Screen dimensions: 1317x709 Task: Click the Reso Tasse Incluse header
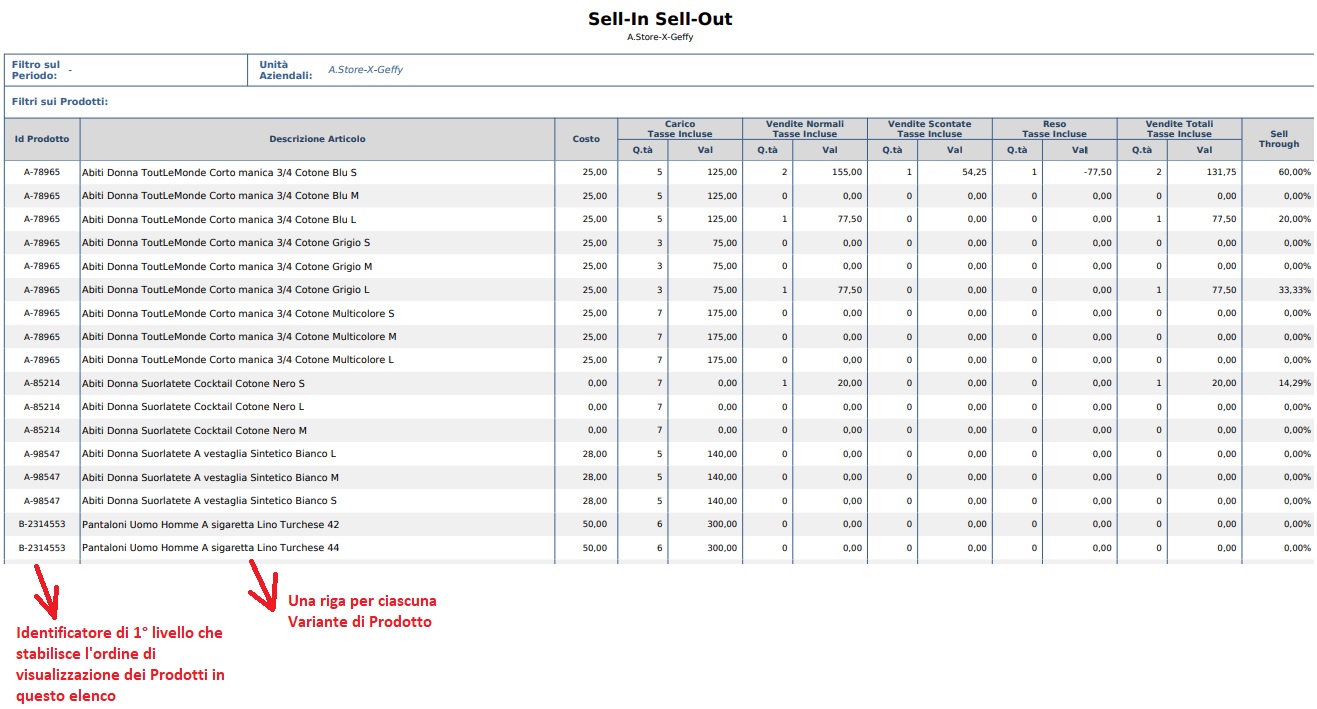coord(1054,129)
